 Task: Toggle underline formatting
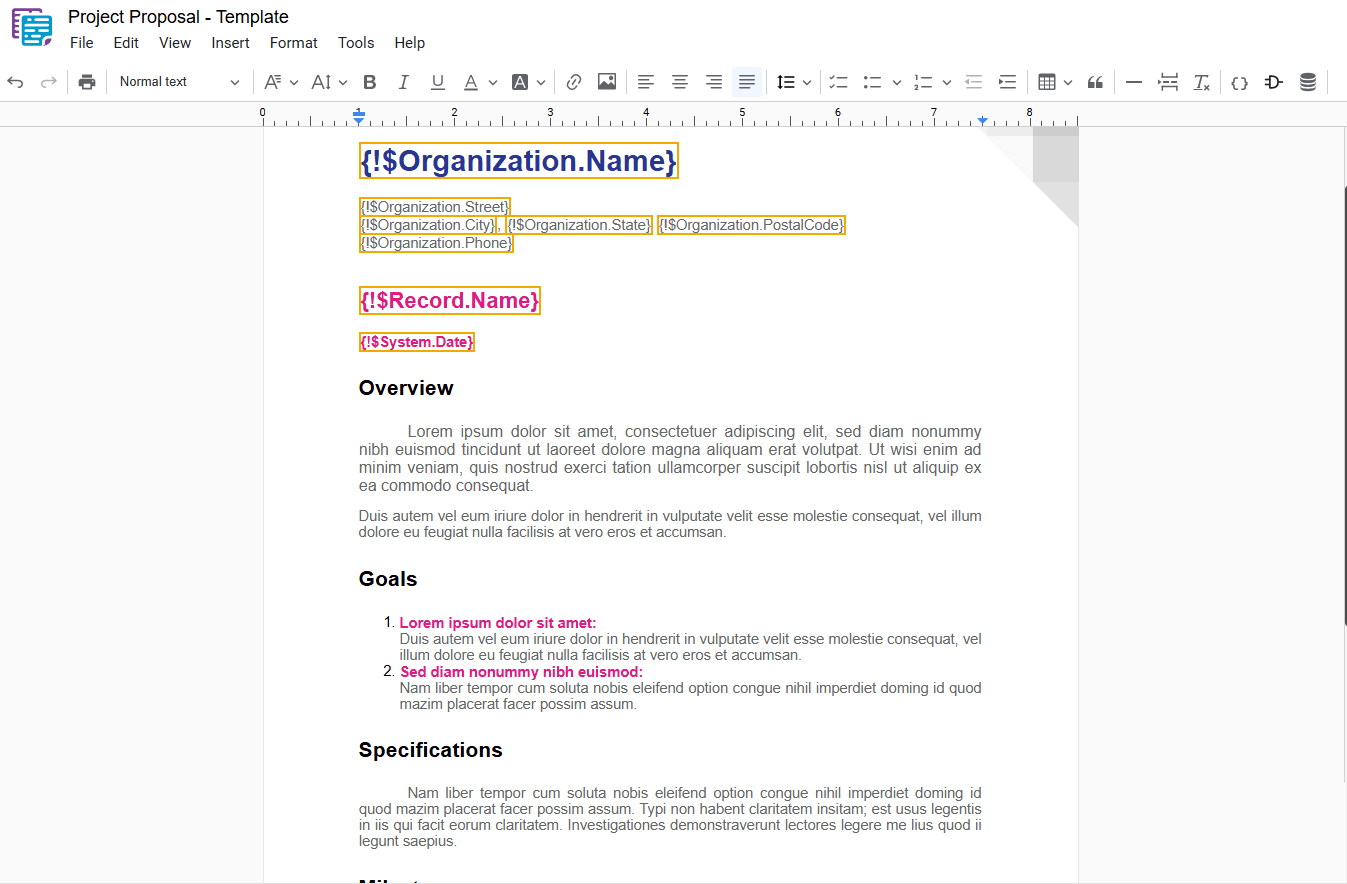point(437,82)
